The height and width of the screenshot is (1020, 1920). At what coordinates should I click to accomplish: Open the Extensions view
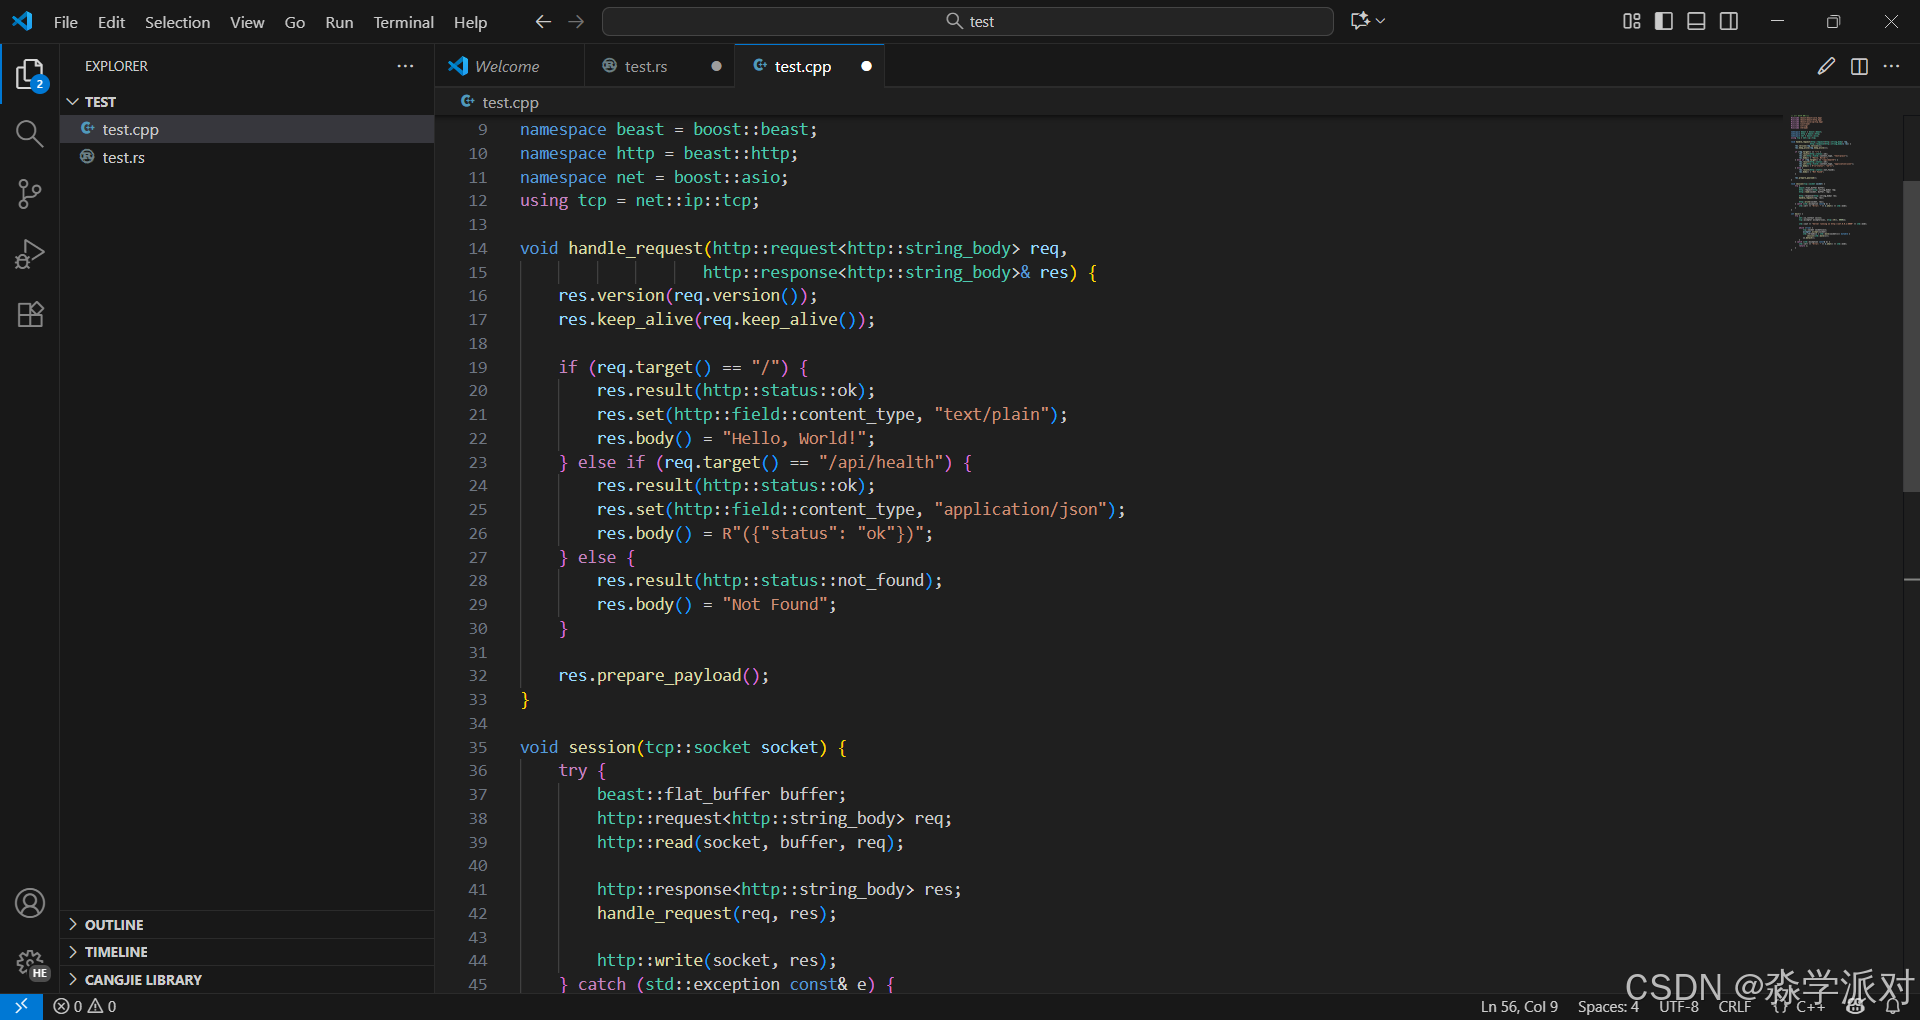tap(30, 314)
